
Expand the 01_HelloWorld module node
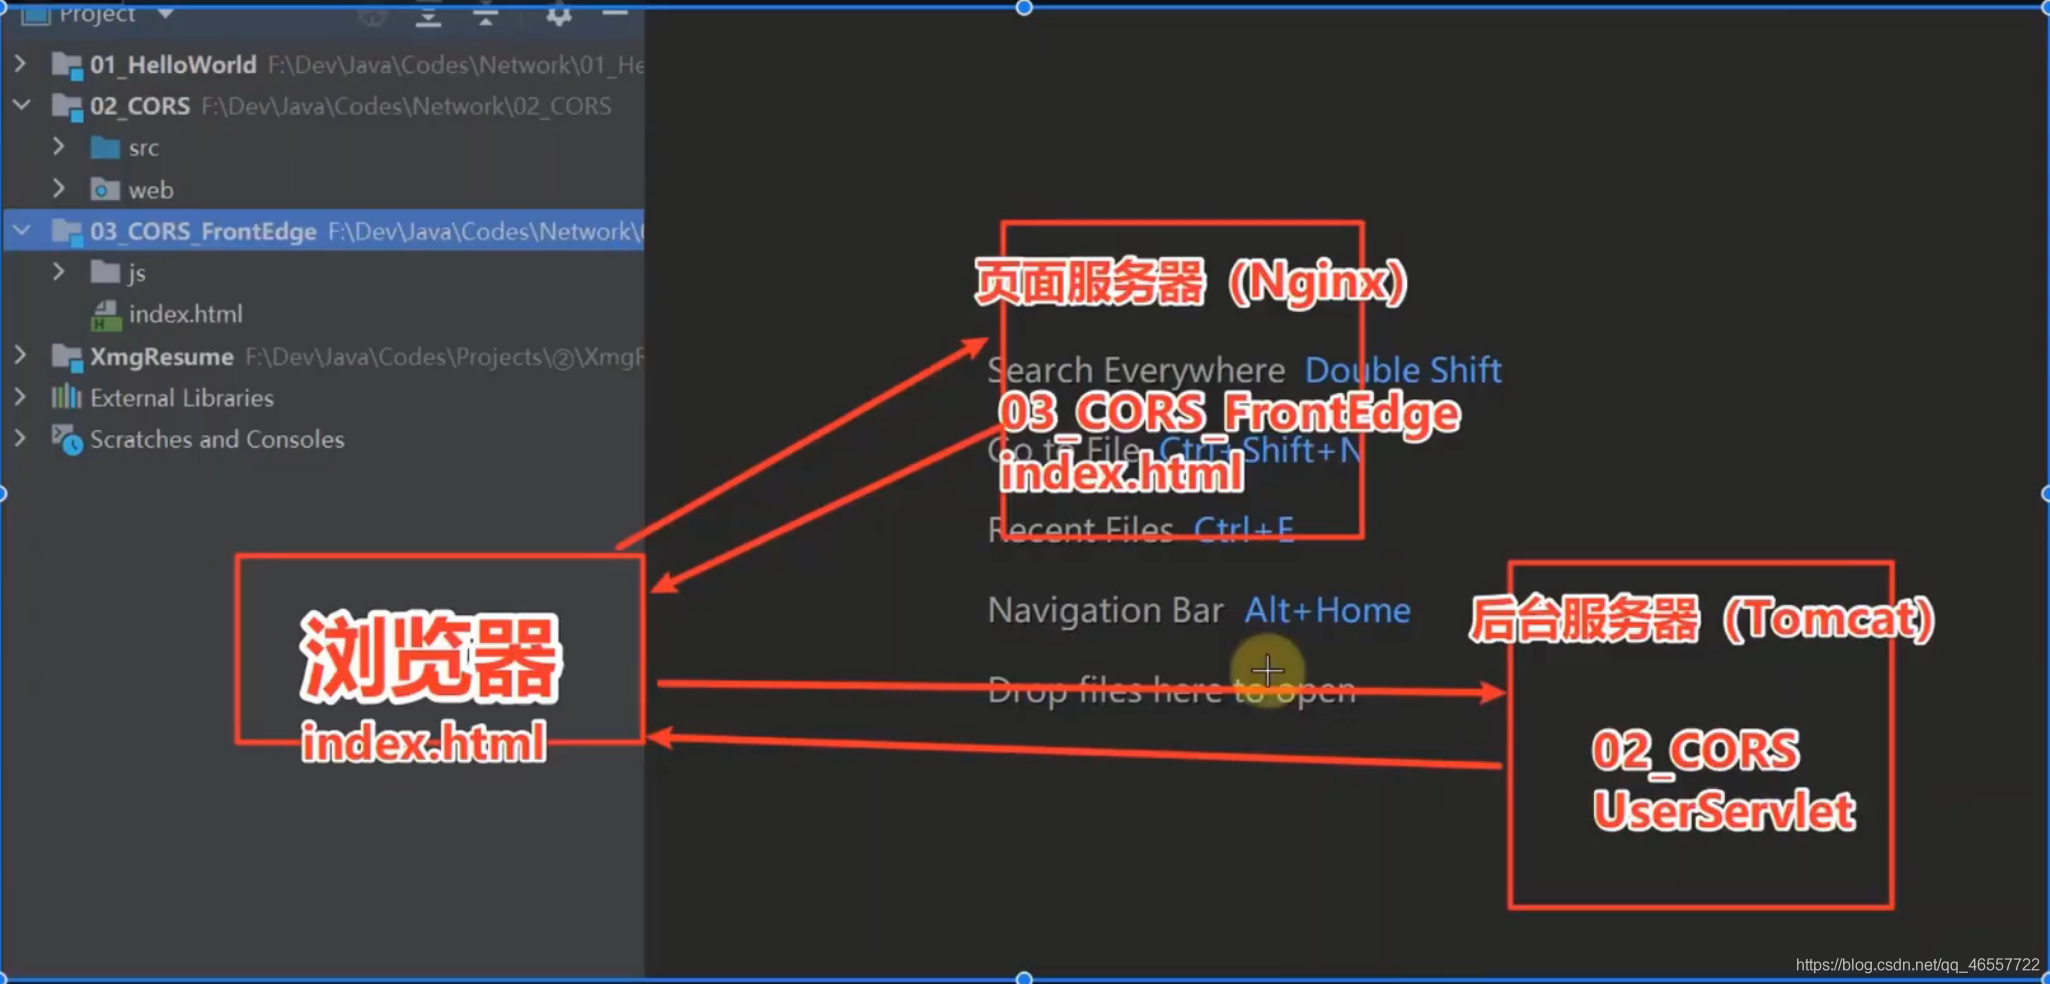[x=20, y=64]
